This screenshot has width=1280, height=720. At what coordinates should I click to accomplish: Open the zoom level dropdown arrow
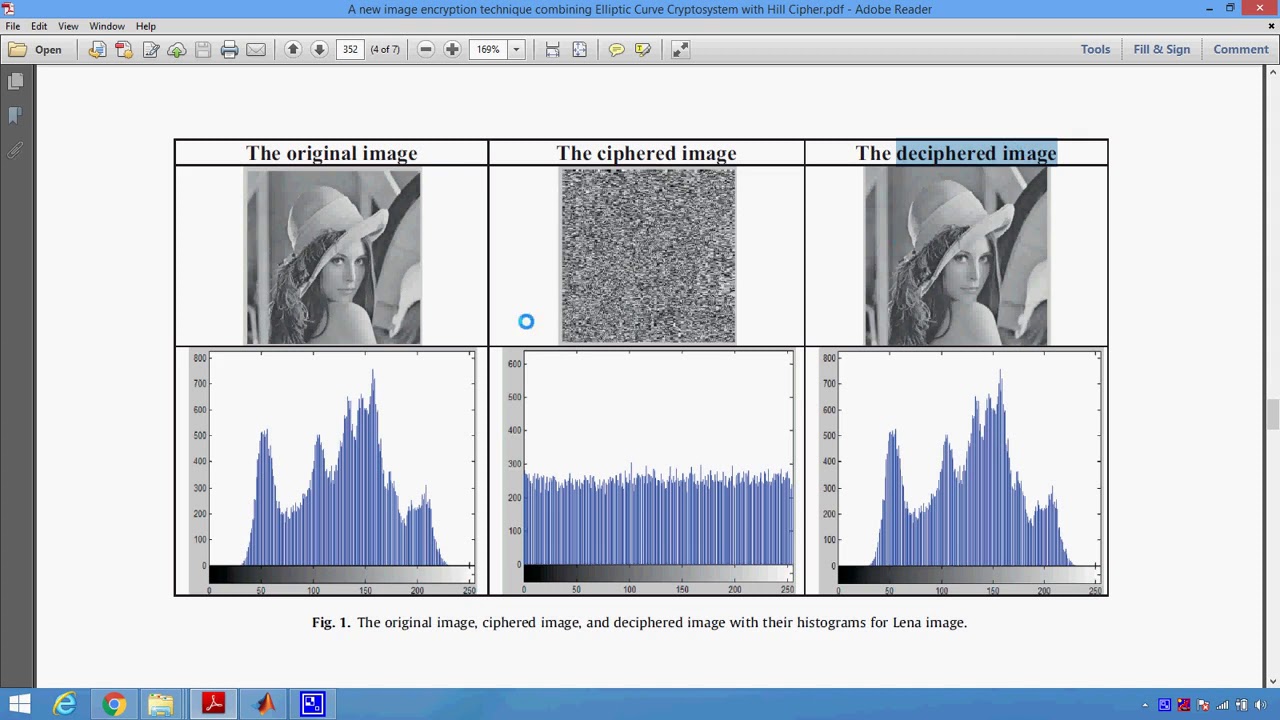tap(516, 49)
